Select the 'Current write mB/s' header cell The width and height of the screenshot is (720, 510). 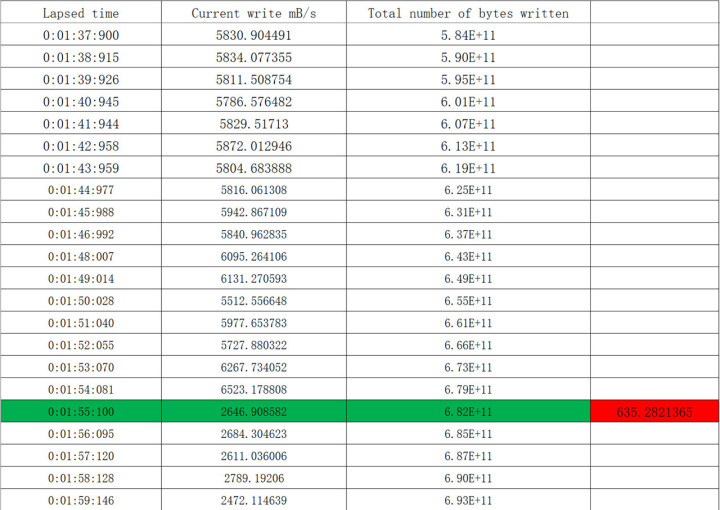[x=254, y=12]
